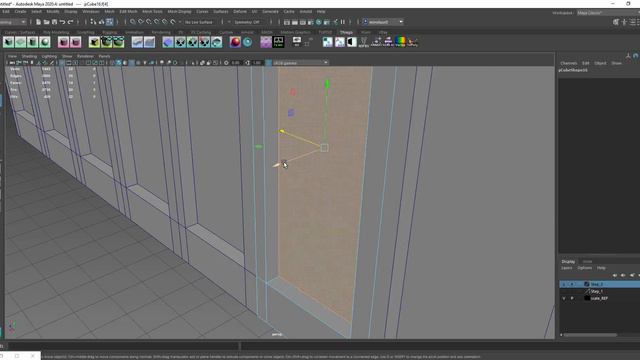This screenshot has height=360, width=640.
Task: Click the green plane shelf icon
Action: pos(21,42)
